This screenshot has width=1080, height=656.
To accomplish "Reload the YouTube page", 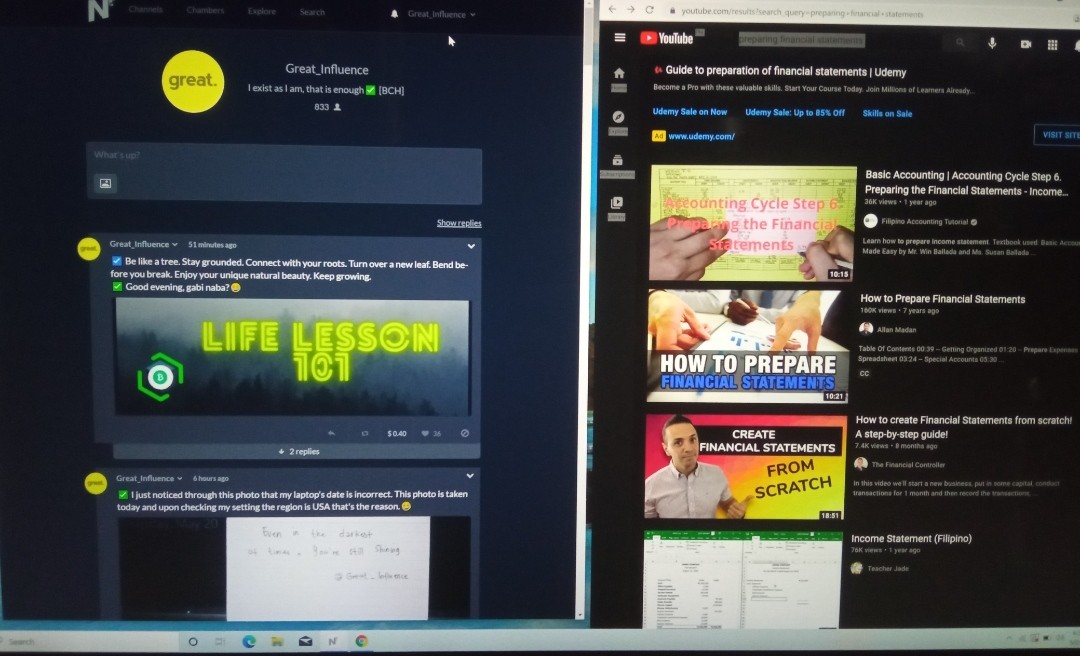I will click(649, 10).
